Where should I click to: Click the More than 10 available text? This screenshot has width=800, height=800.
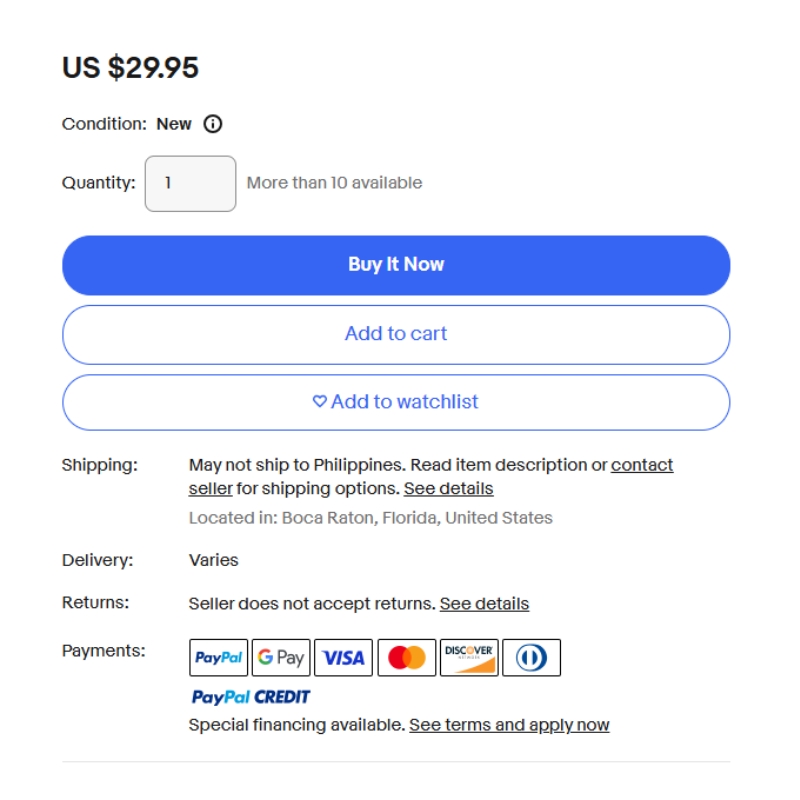click(334, 183)
